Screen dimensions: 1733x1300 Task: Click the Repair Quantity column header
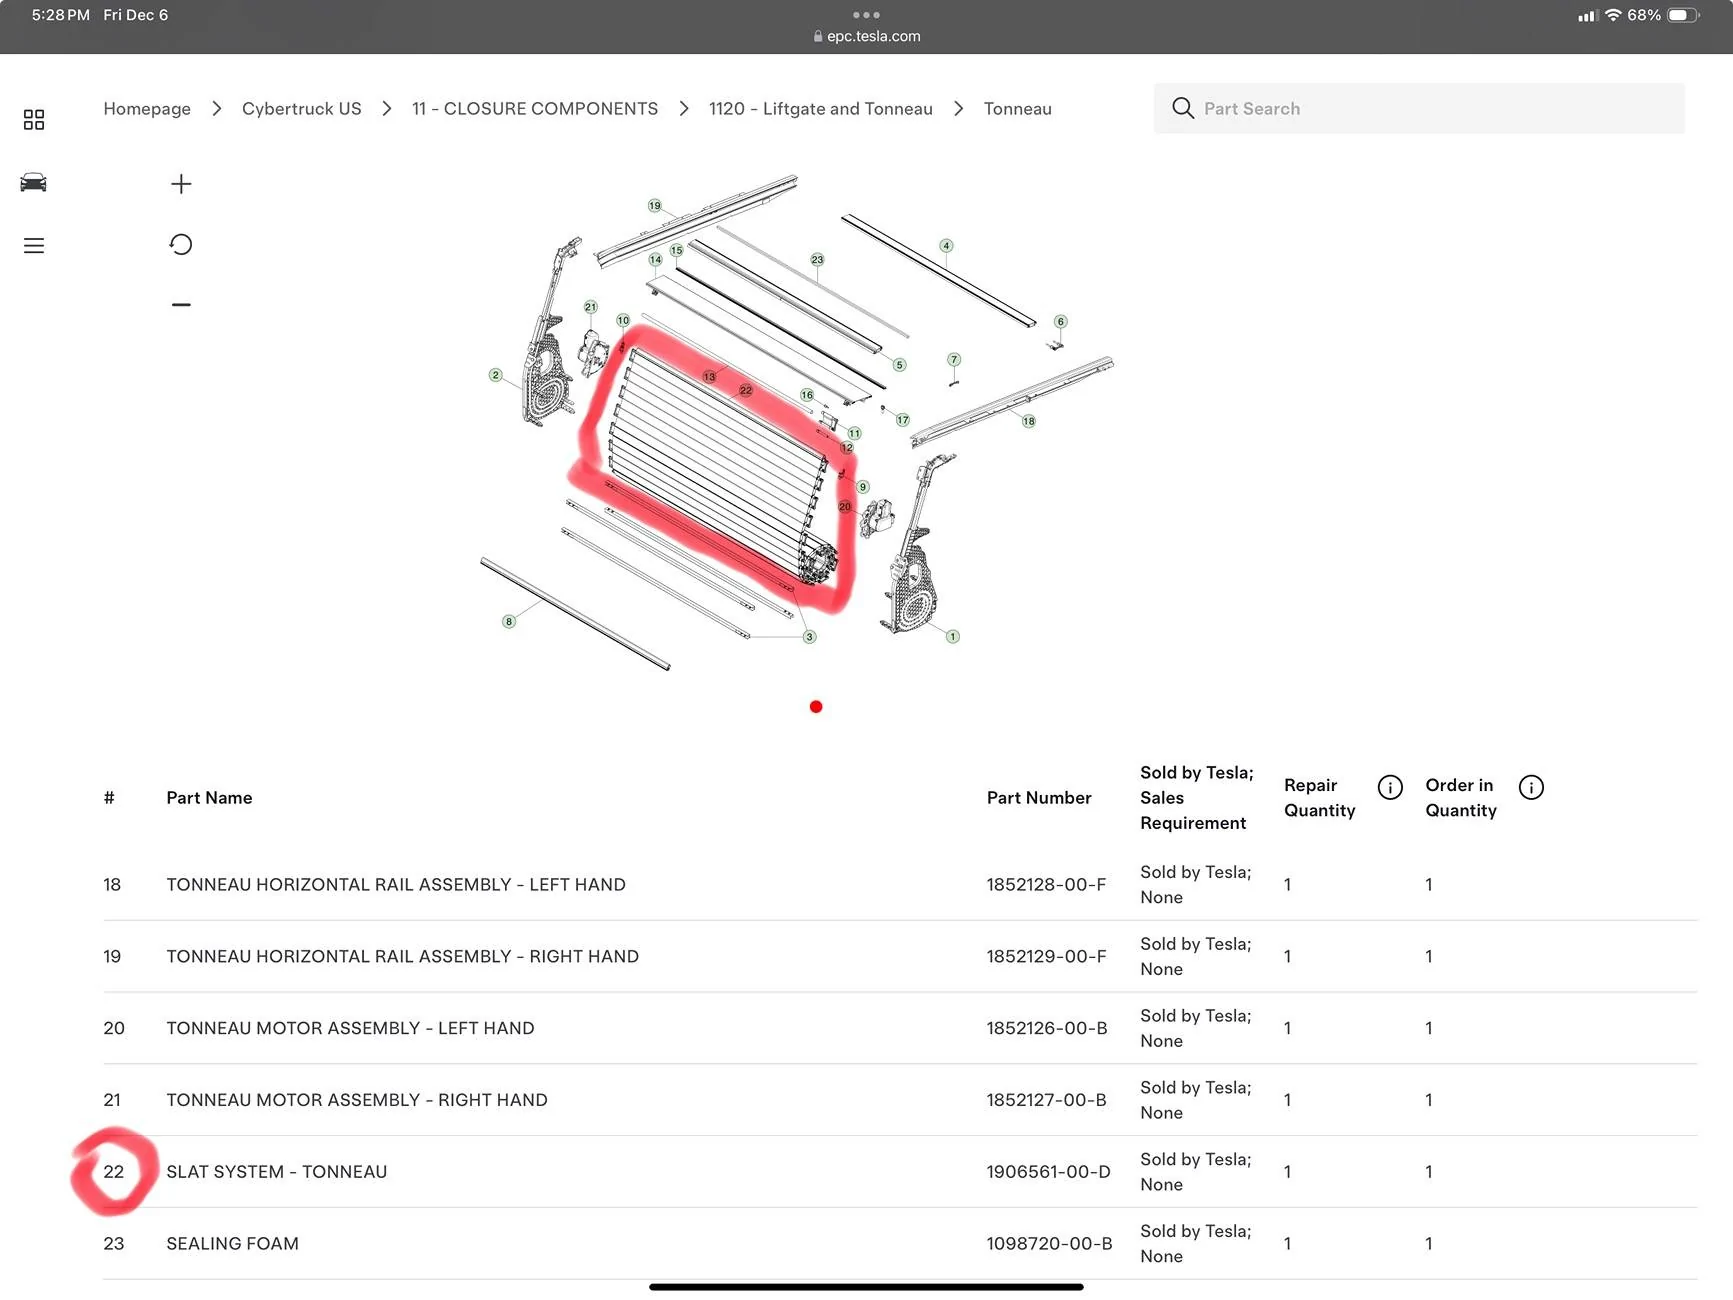pos(1319,798)
